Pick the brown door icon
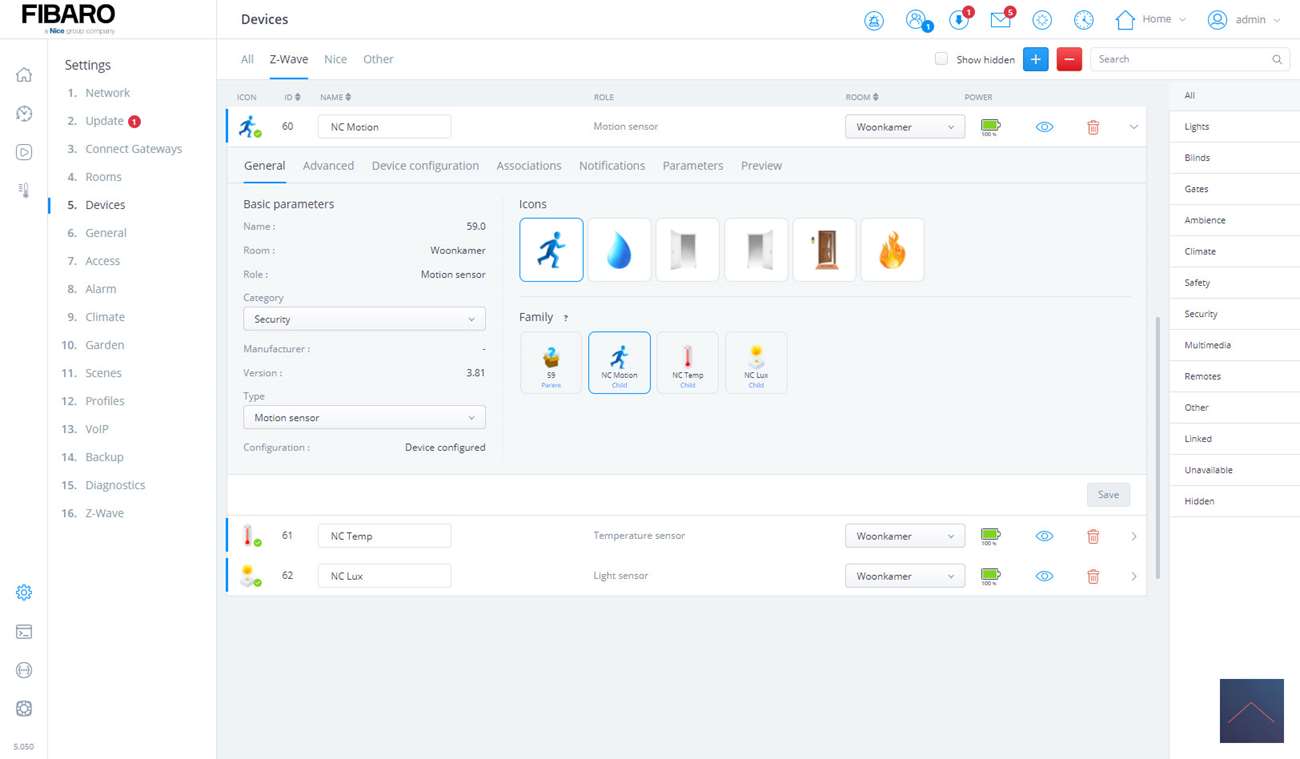 (824, 250)
